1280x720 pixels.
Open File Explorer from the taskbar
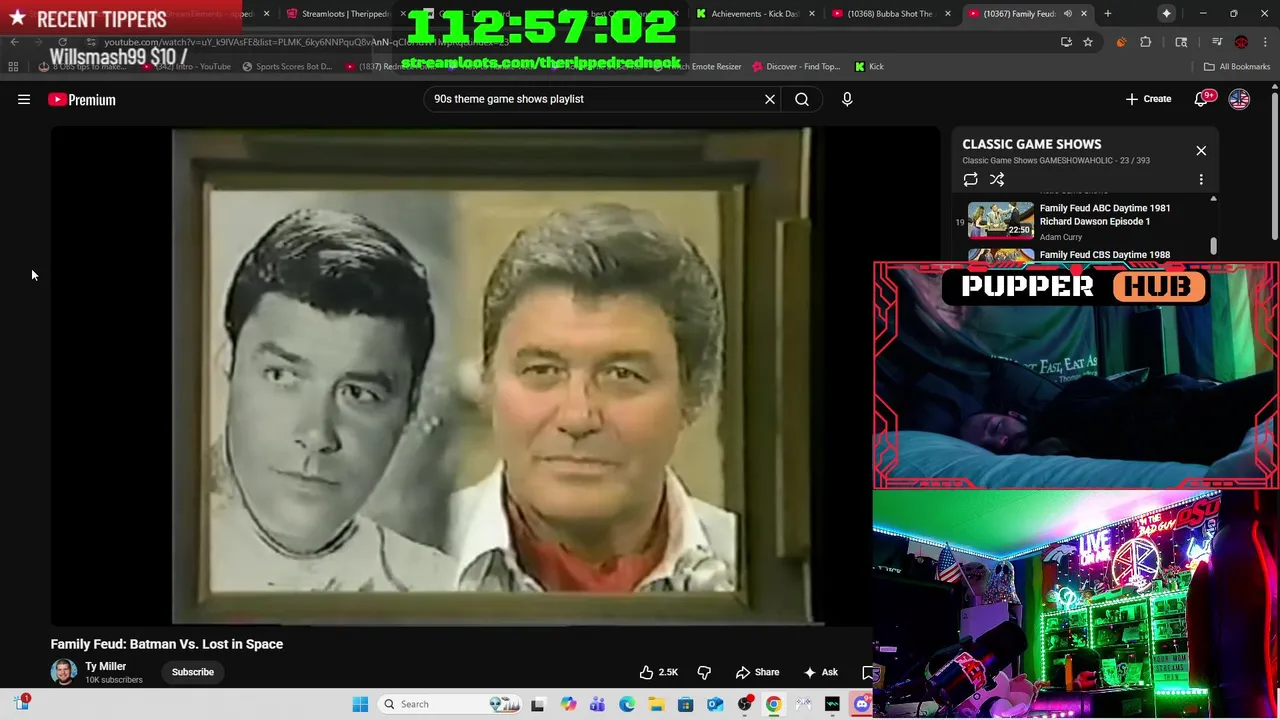[x=656, y=704]
